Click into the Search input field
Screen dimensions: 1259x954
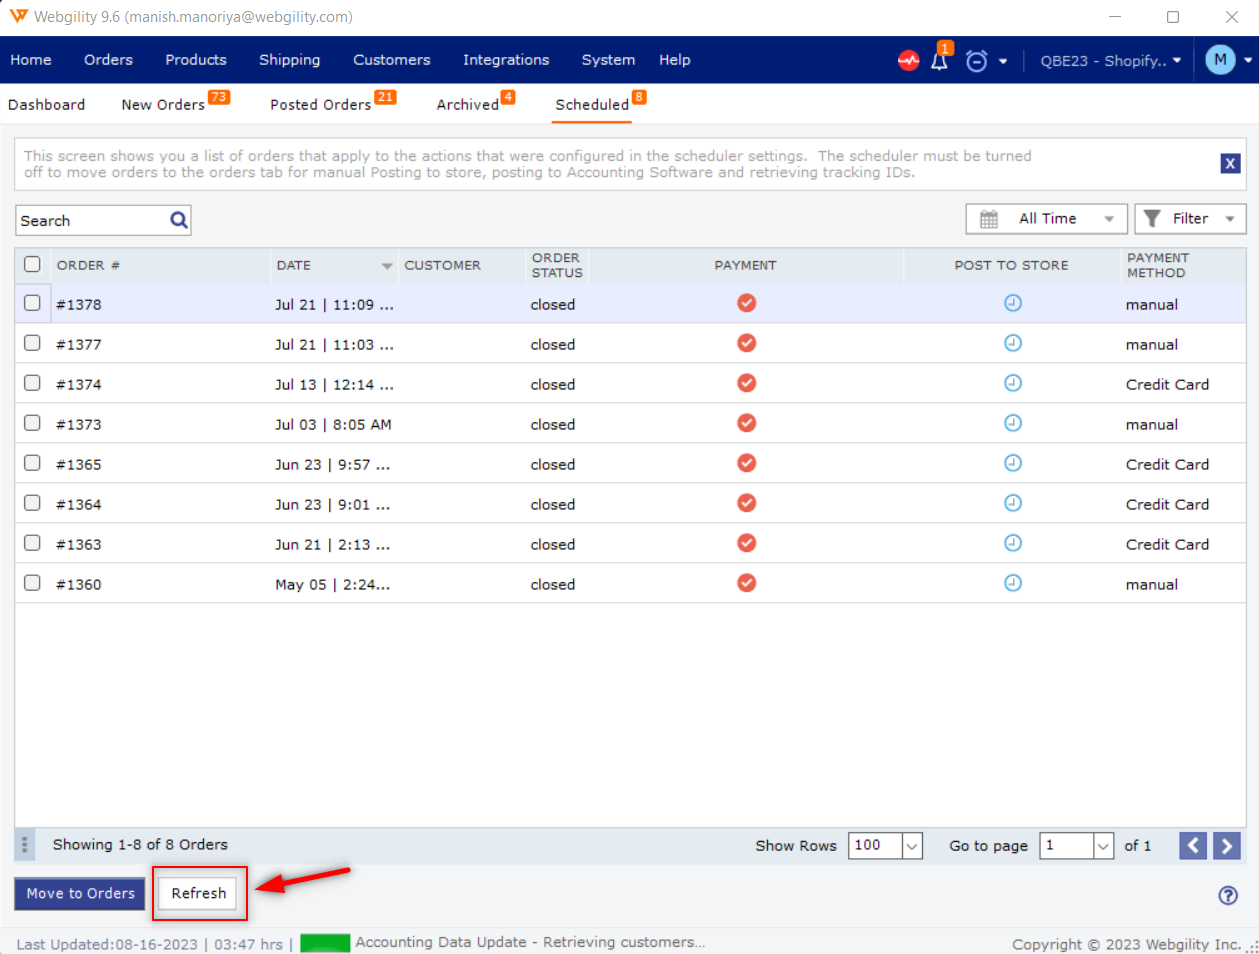(92, 220)
